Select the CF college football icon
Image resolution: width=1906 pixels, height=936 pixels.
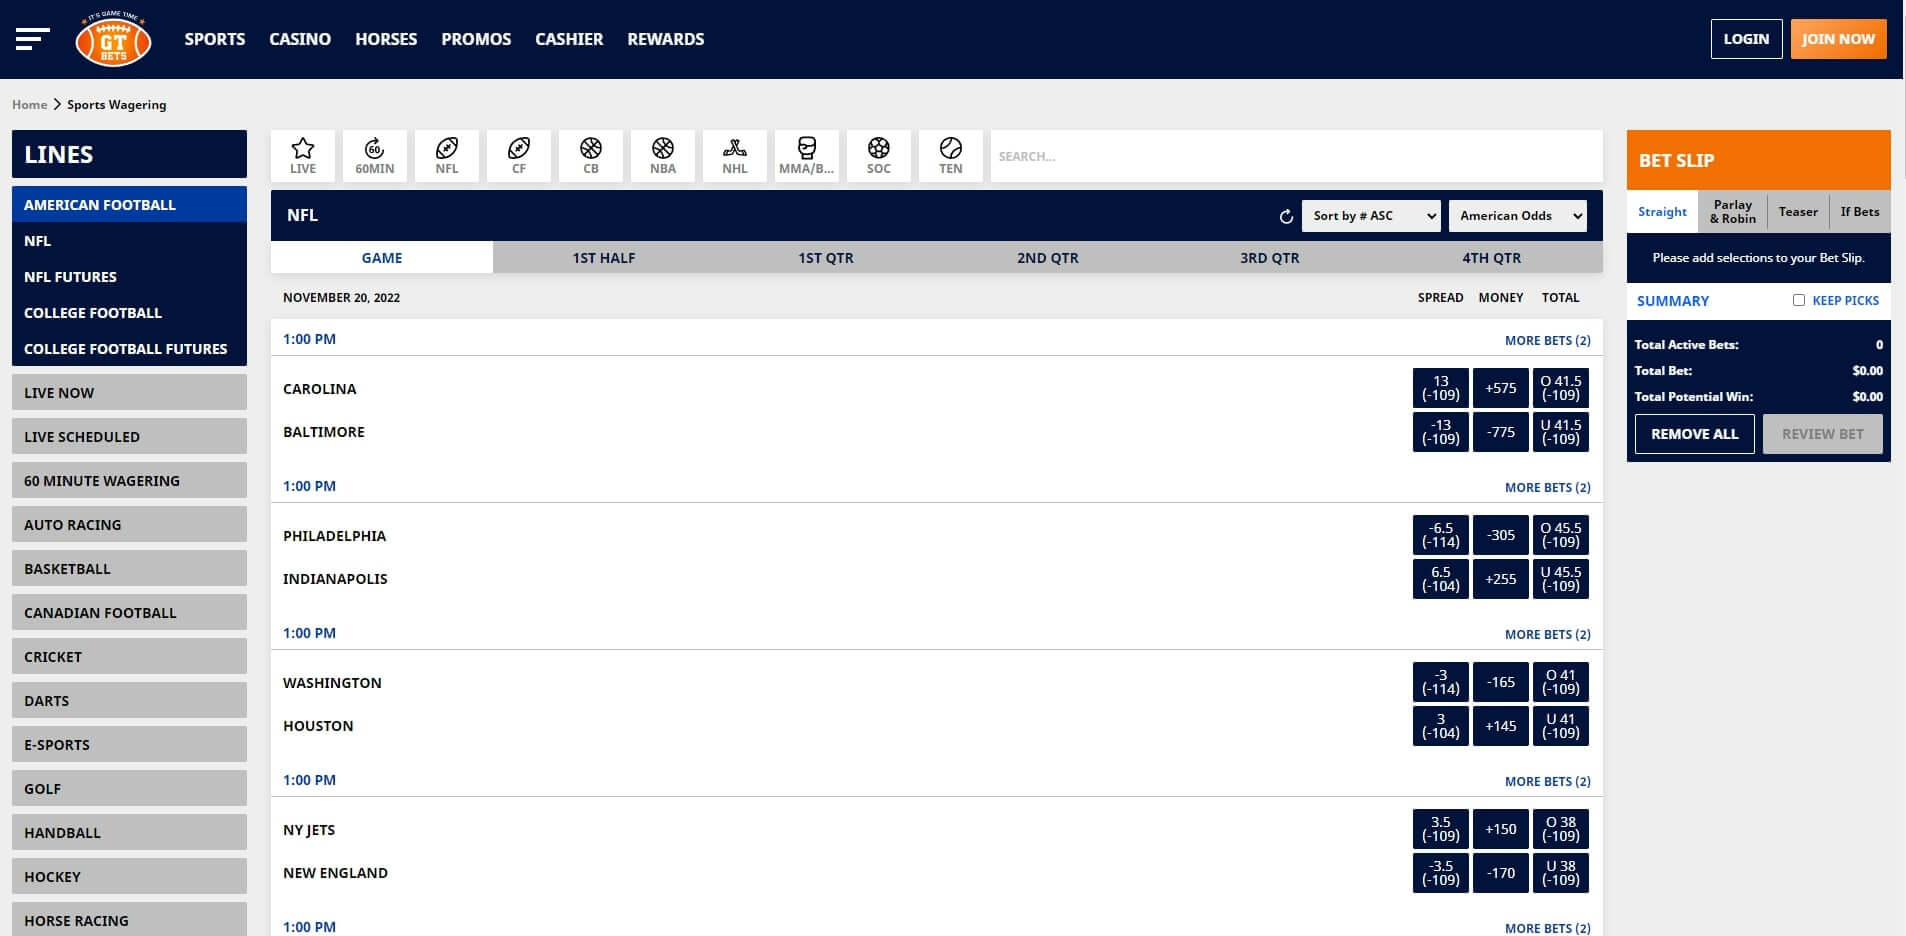[x=518, y=155]
